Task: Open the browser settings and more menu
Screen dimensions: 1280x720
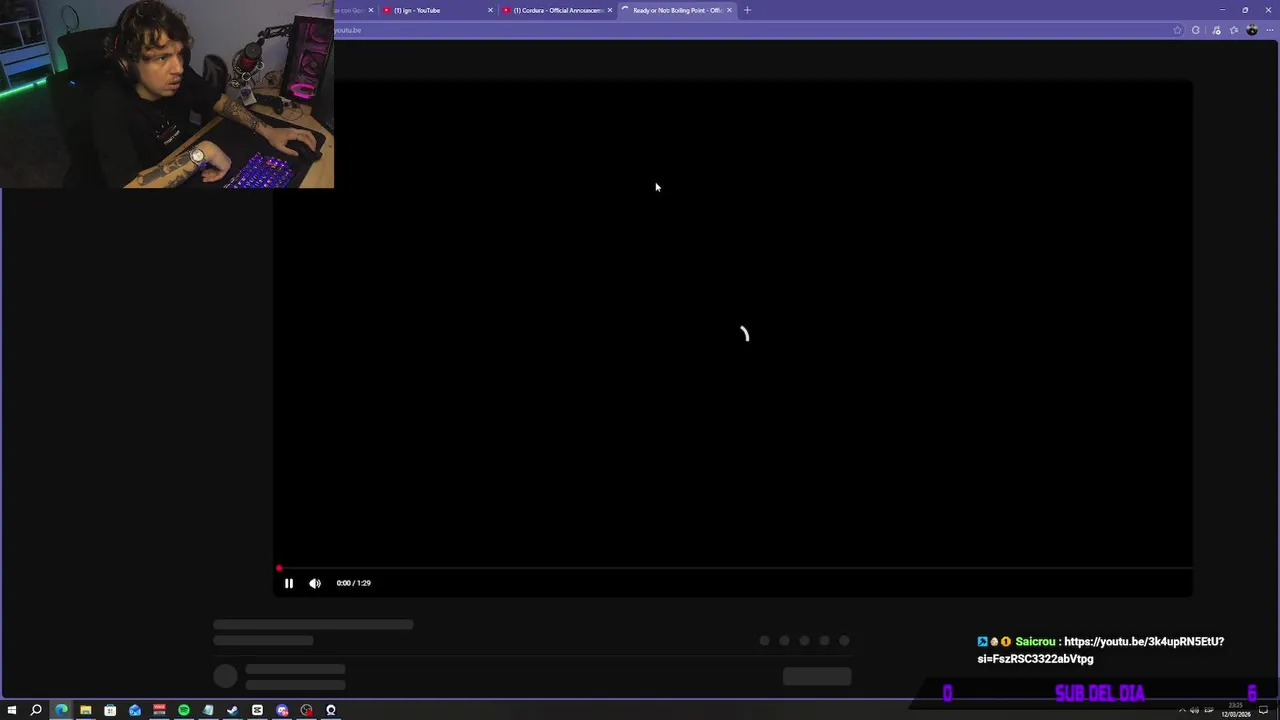Action: (x=1270, y=30)
